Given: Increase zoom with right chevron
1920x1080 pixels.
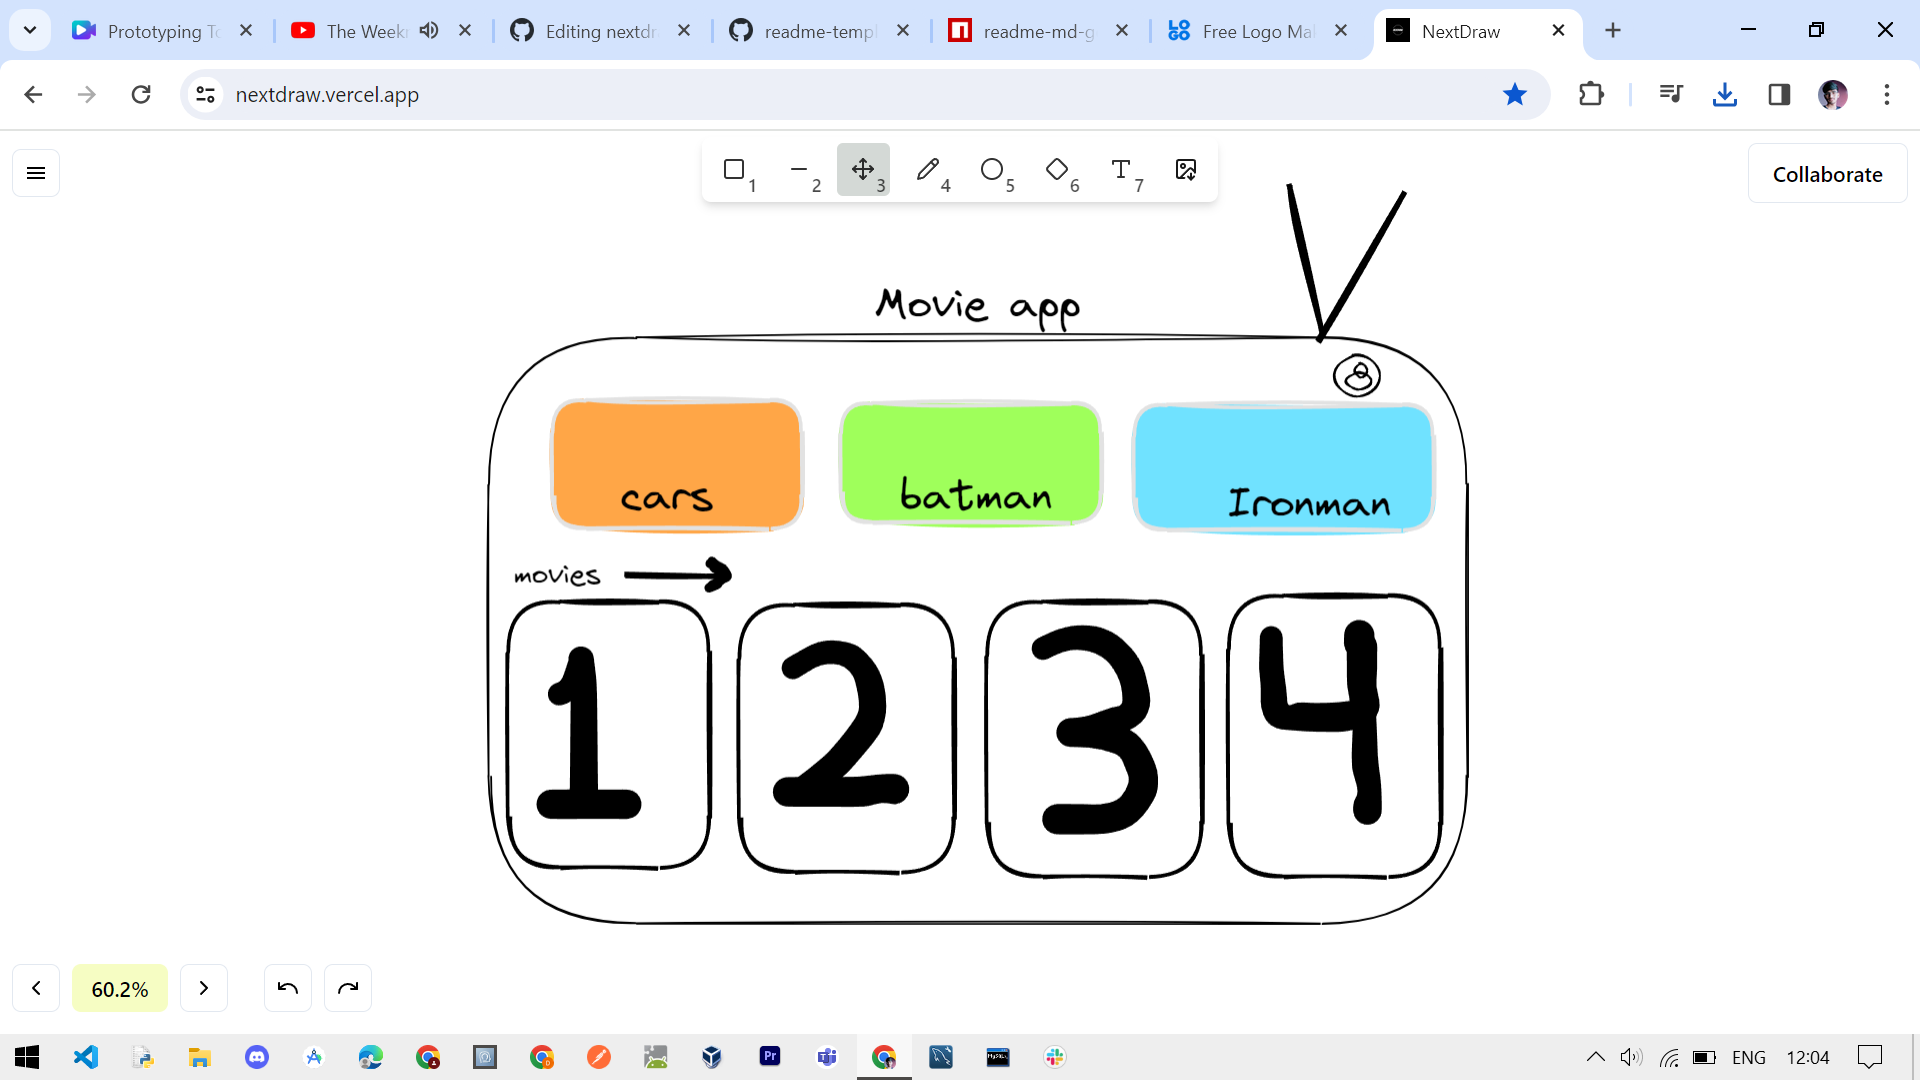Looking at the screenshot, I should [x=204, y=989].
